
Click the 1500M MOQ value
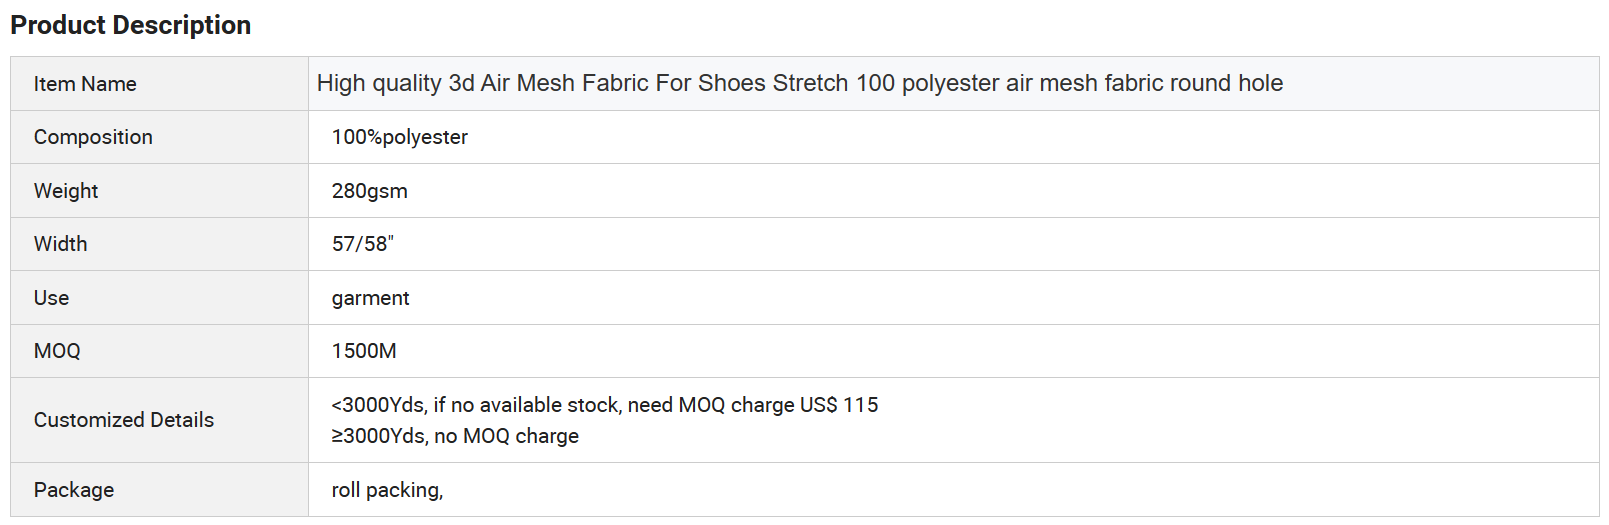tap(364, 351)
